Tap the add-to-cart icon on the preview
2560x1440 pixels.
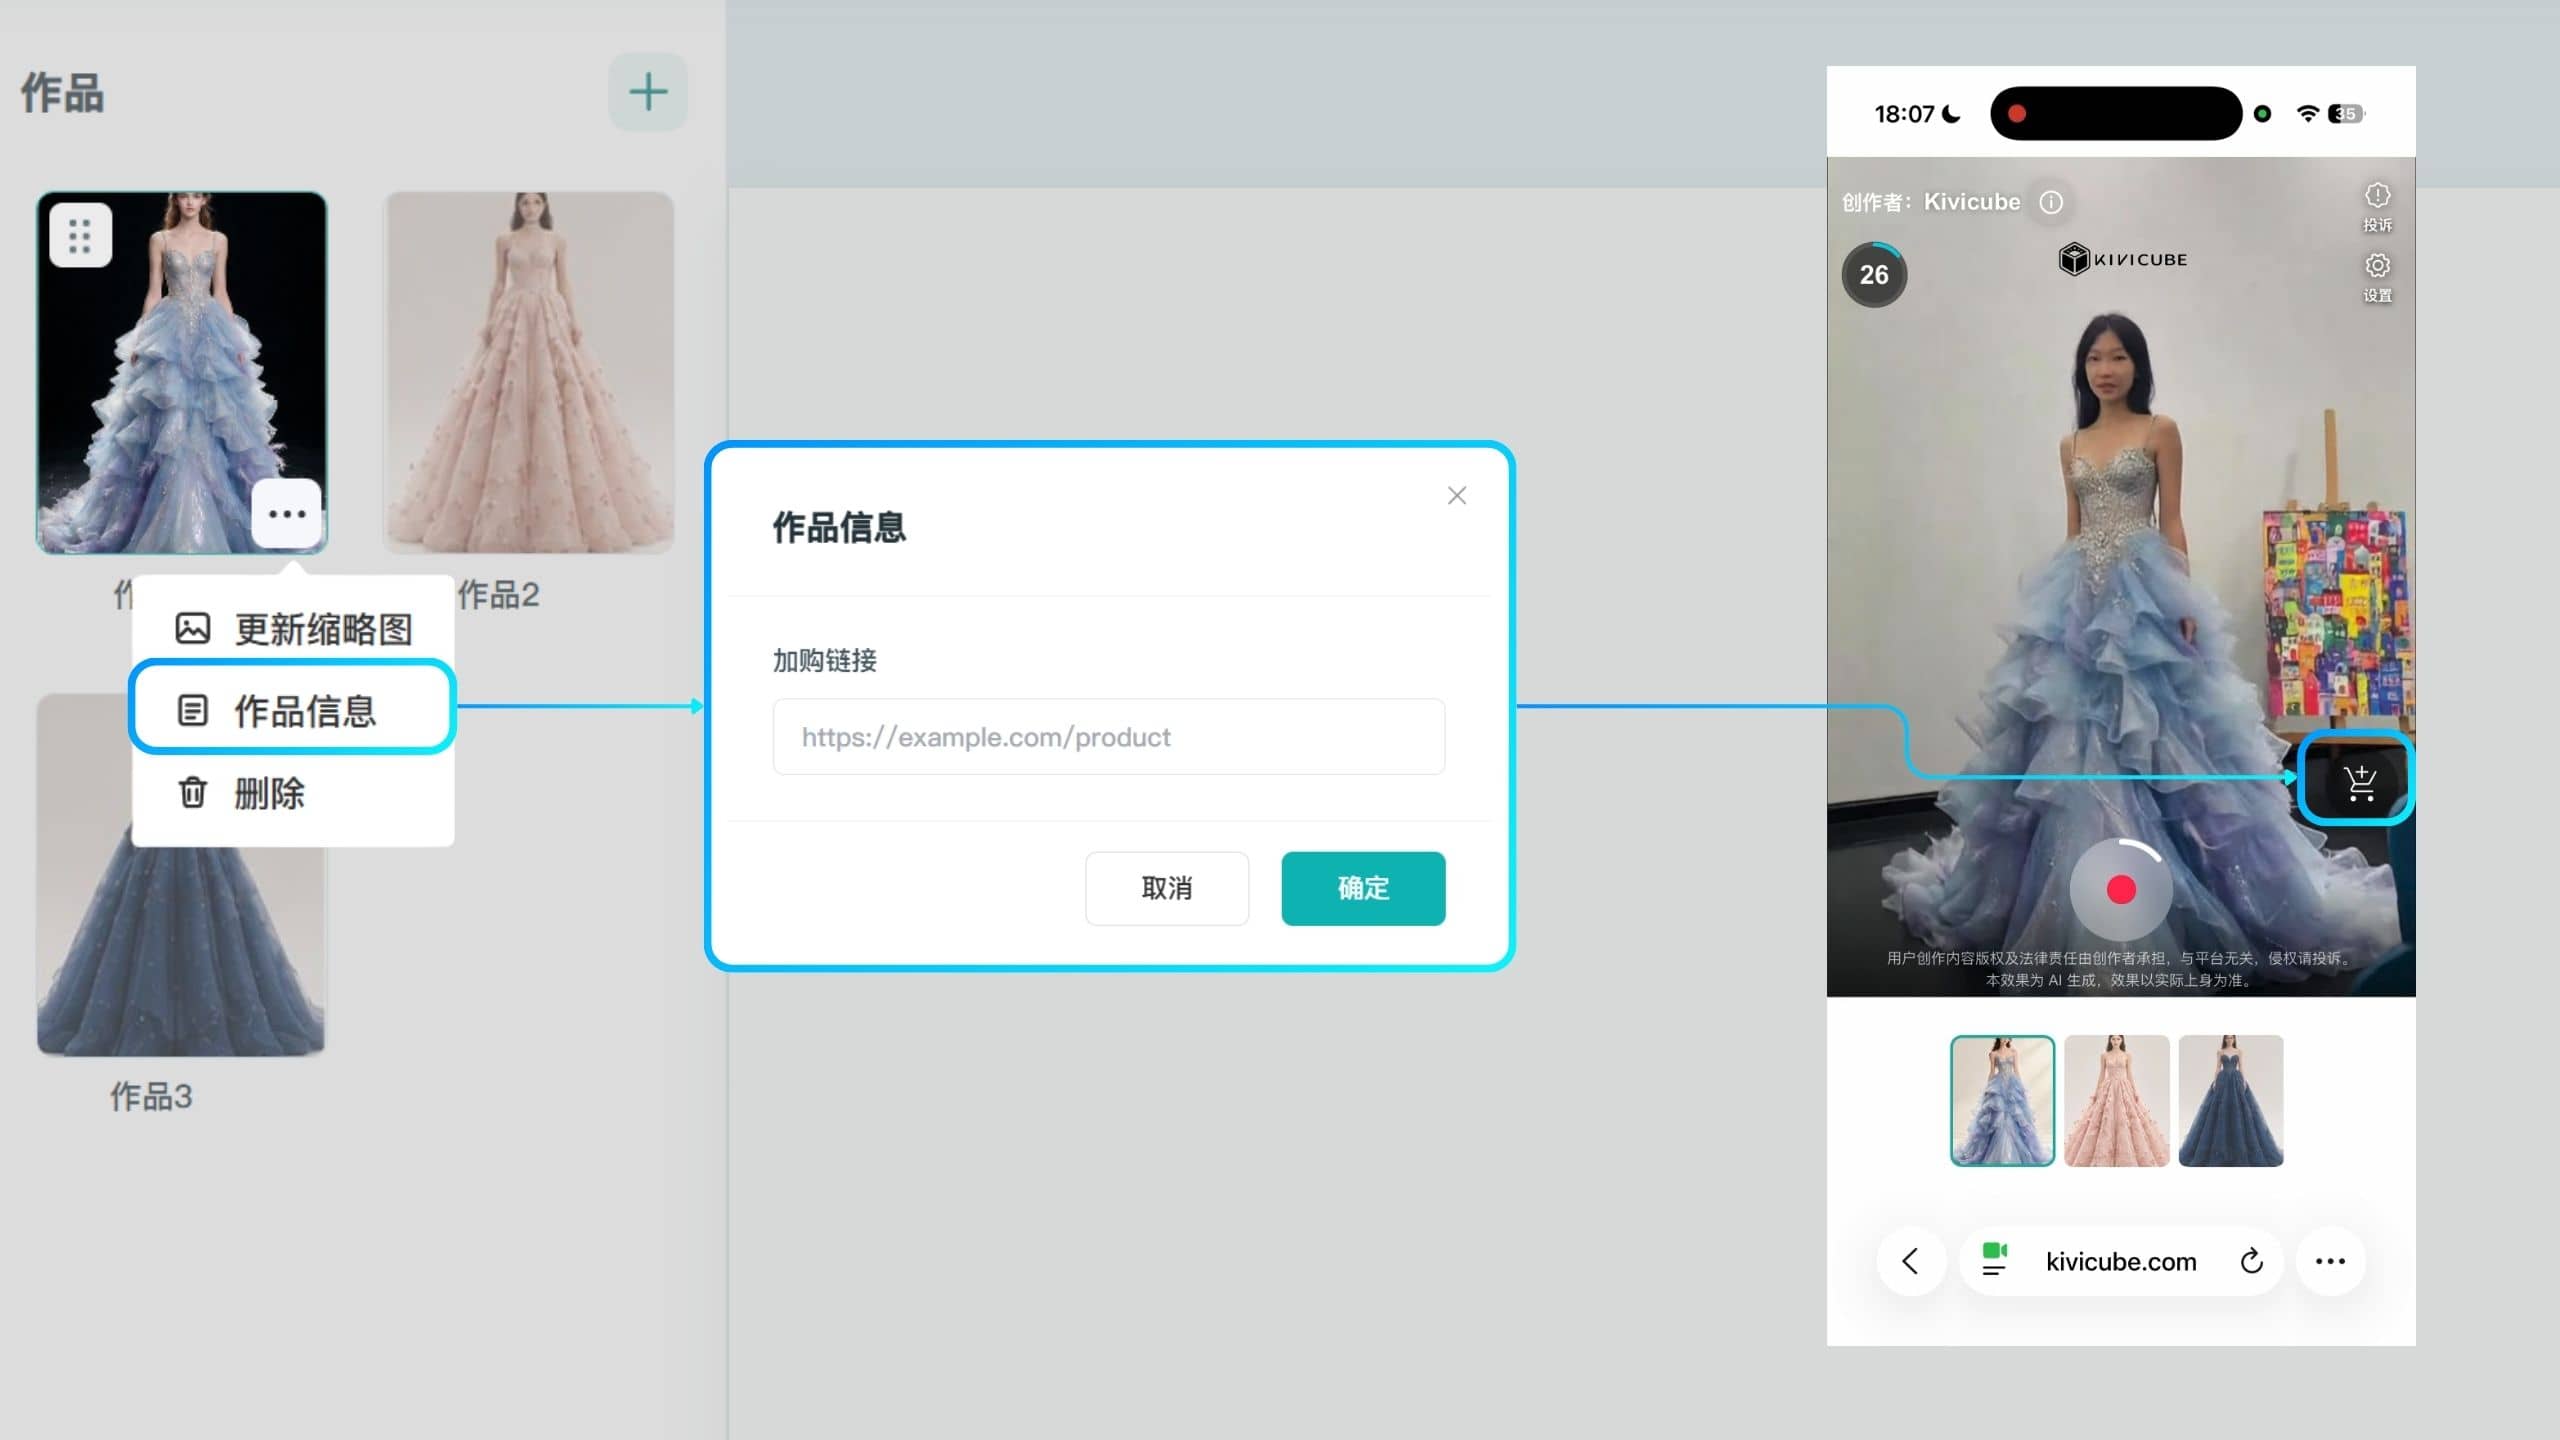2360,782
